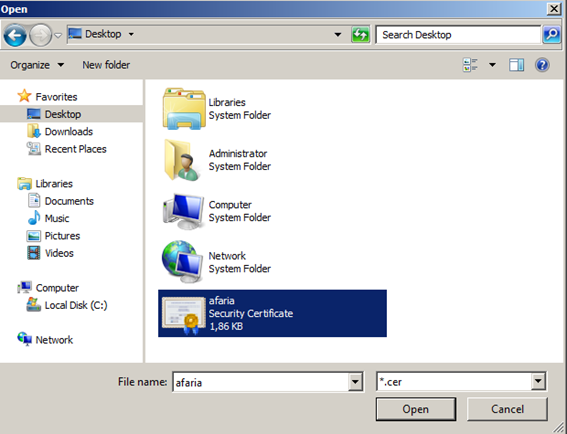Click the Back navigation arrow
The image size is (567, 434).
[x=15, y=35]
